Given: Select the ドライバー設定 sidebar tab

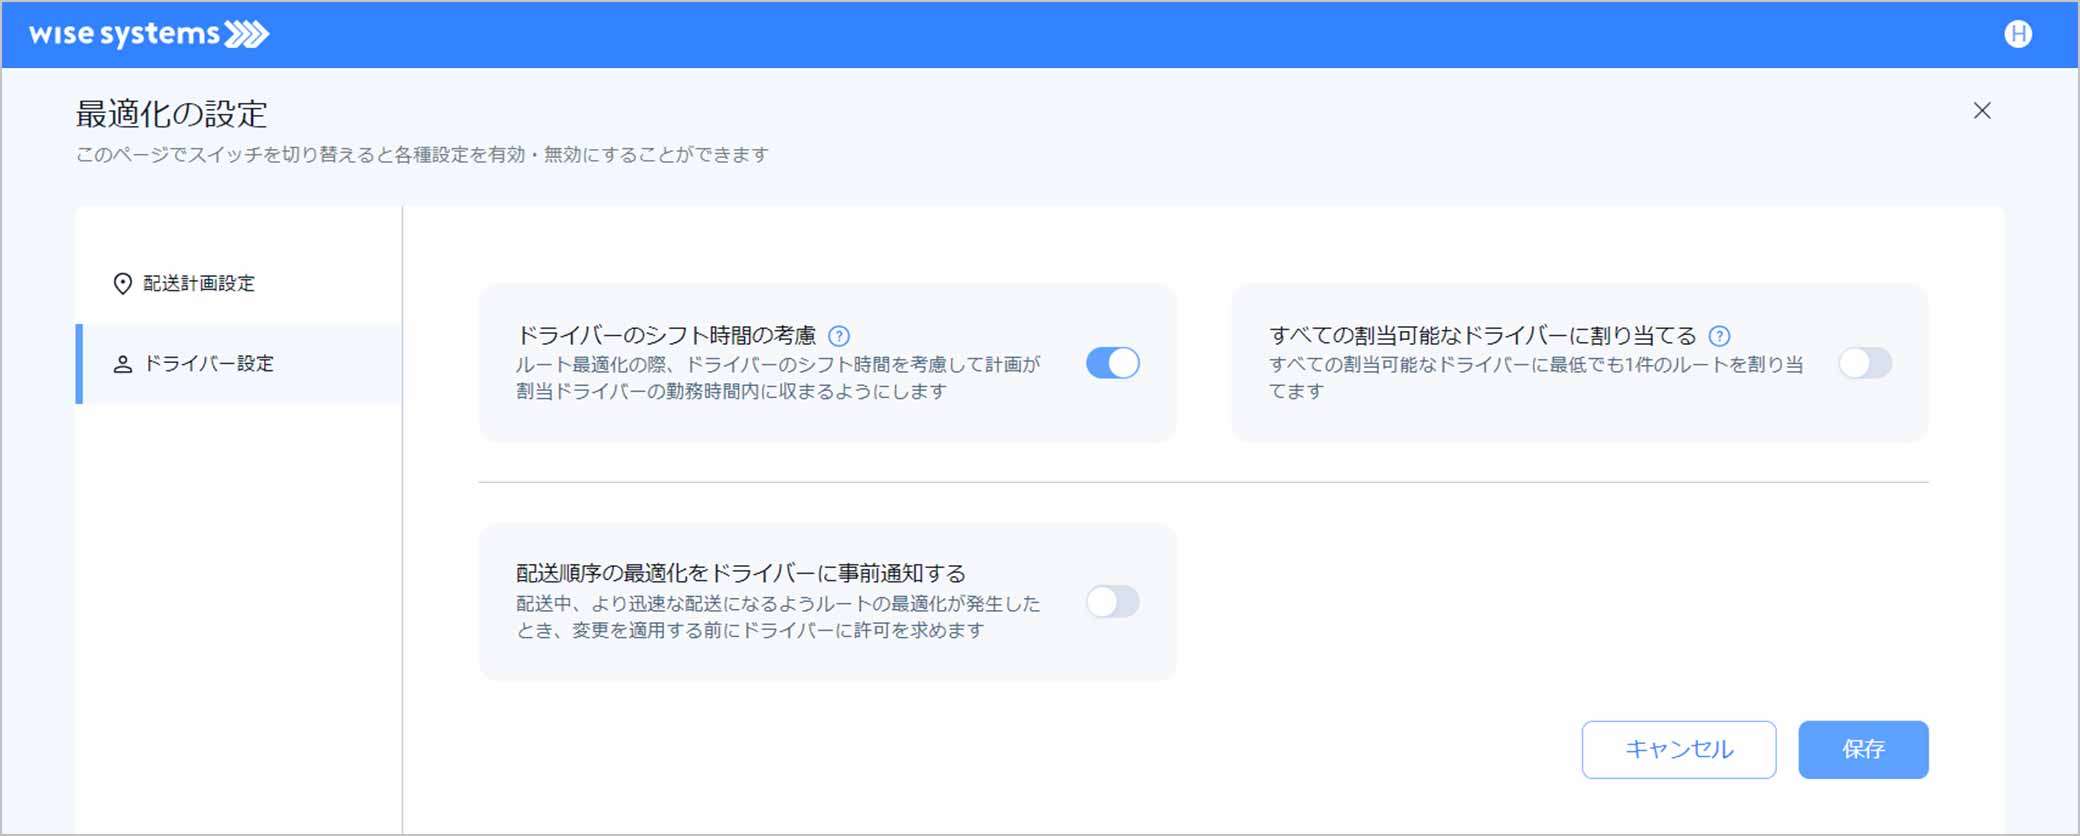Looking at the screenshot, I should pyautogui.click(x=209, y=364).
